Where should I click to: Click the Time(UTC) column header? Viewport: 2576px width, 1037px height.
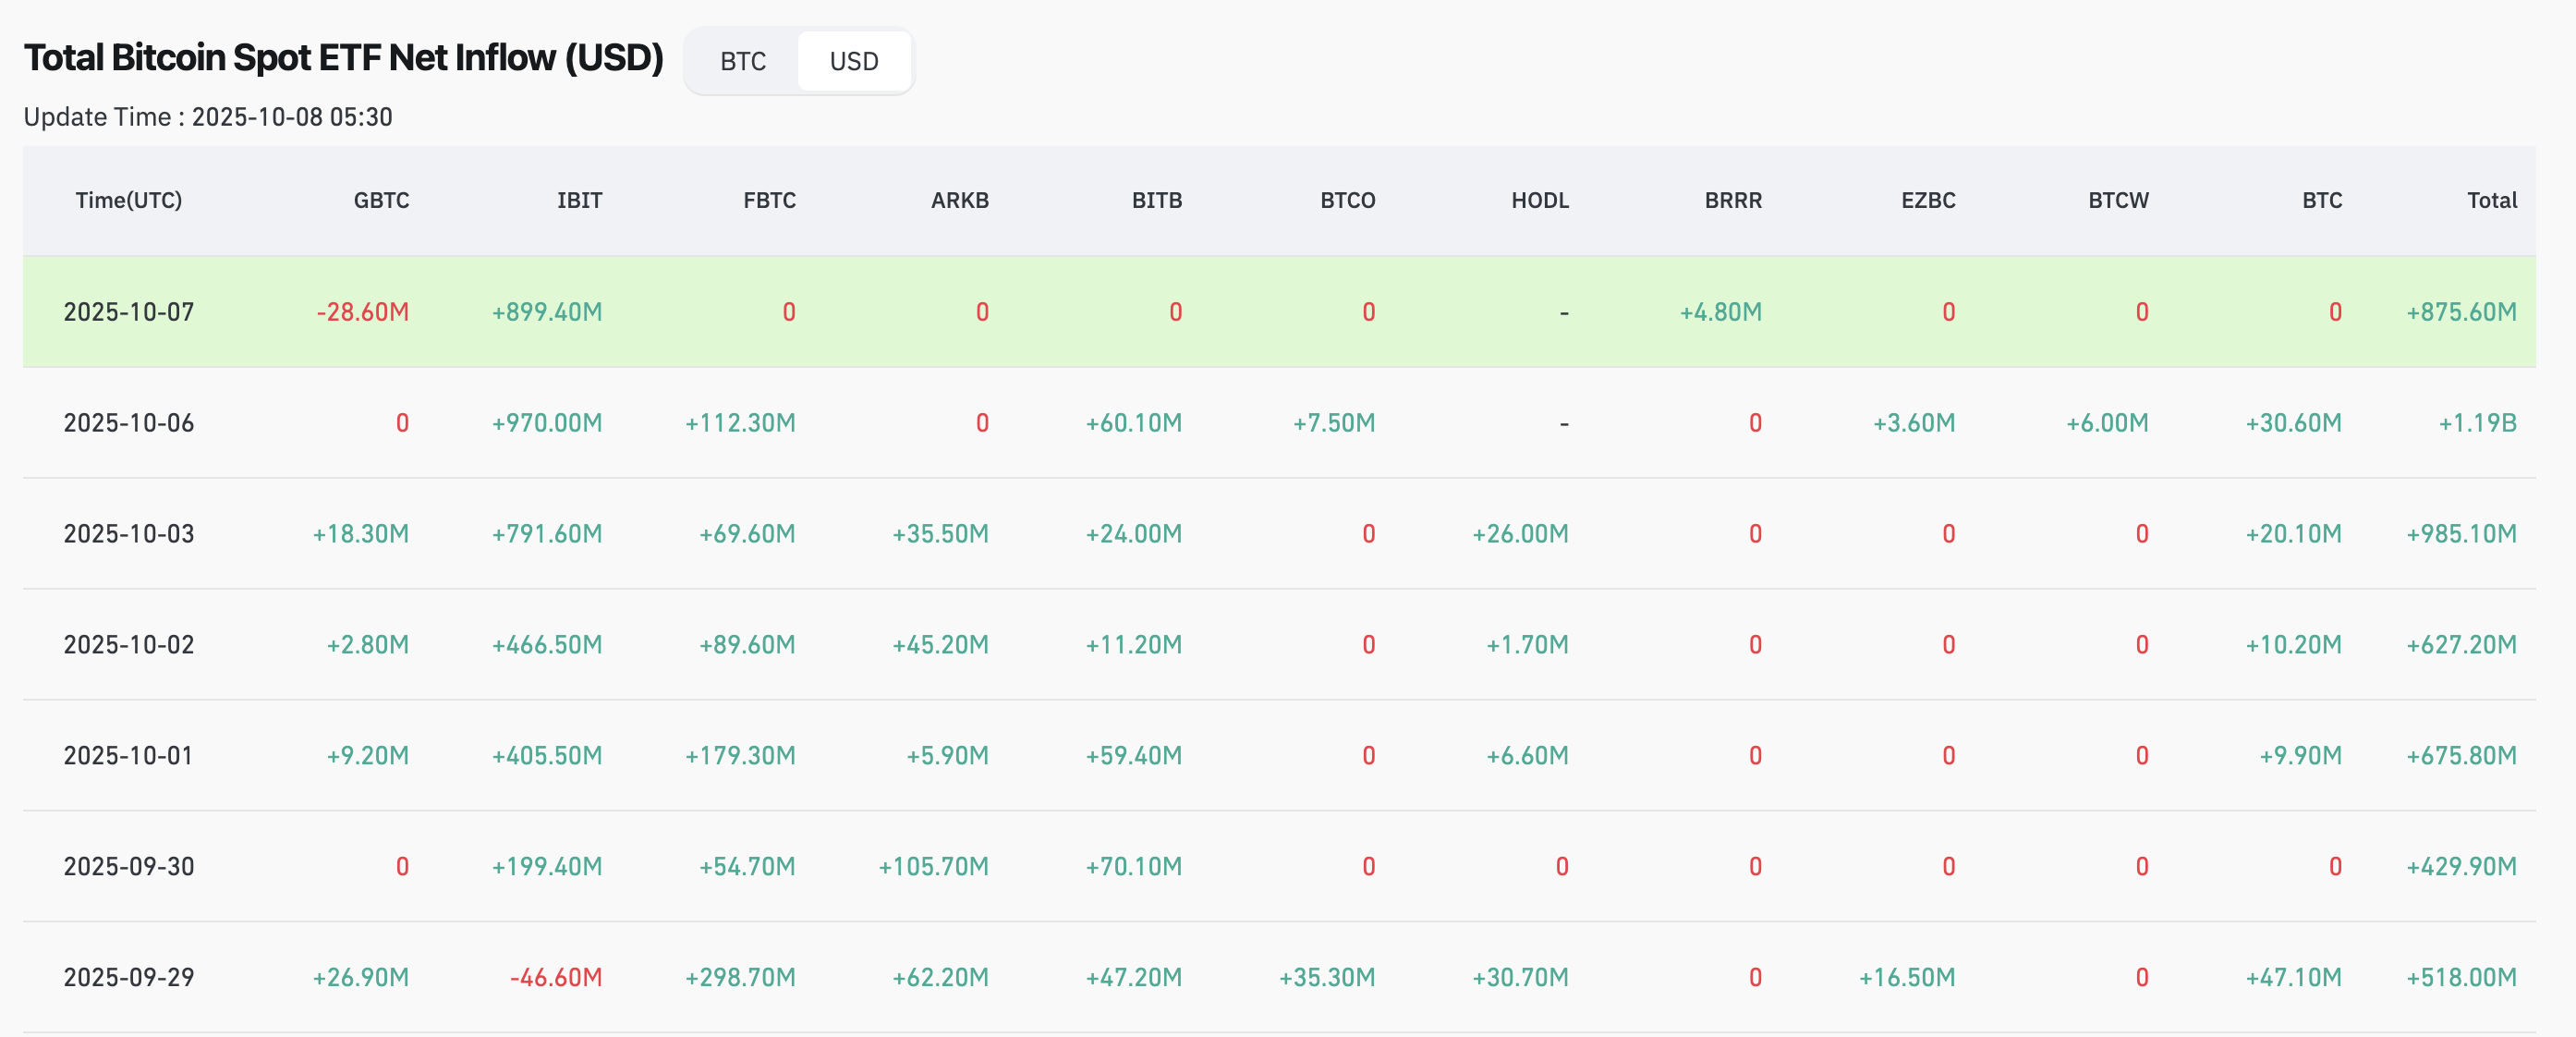129,200
